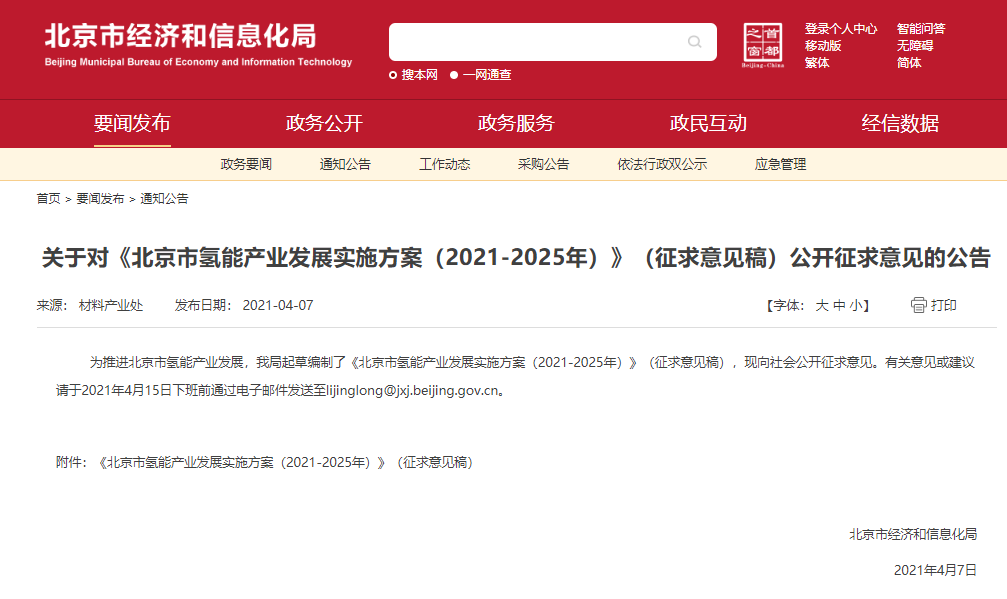This screenshot has height=599, width=1007.
Task: Click the search magnifier icon
Action: tap(693, 42)
